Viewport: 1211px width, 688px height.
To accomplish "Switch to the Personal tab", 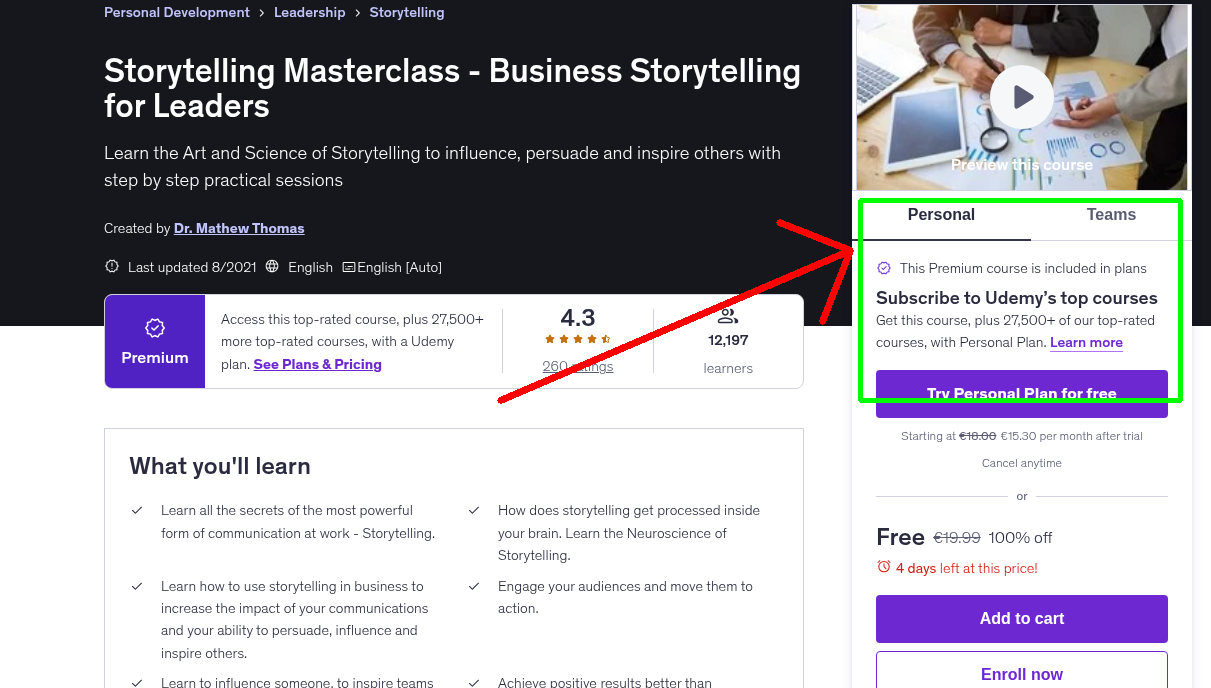I will coord(941,215).
